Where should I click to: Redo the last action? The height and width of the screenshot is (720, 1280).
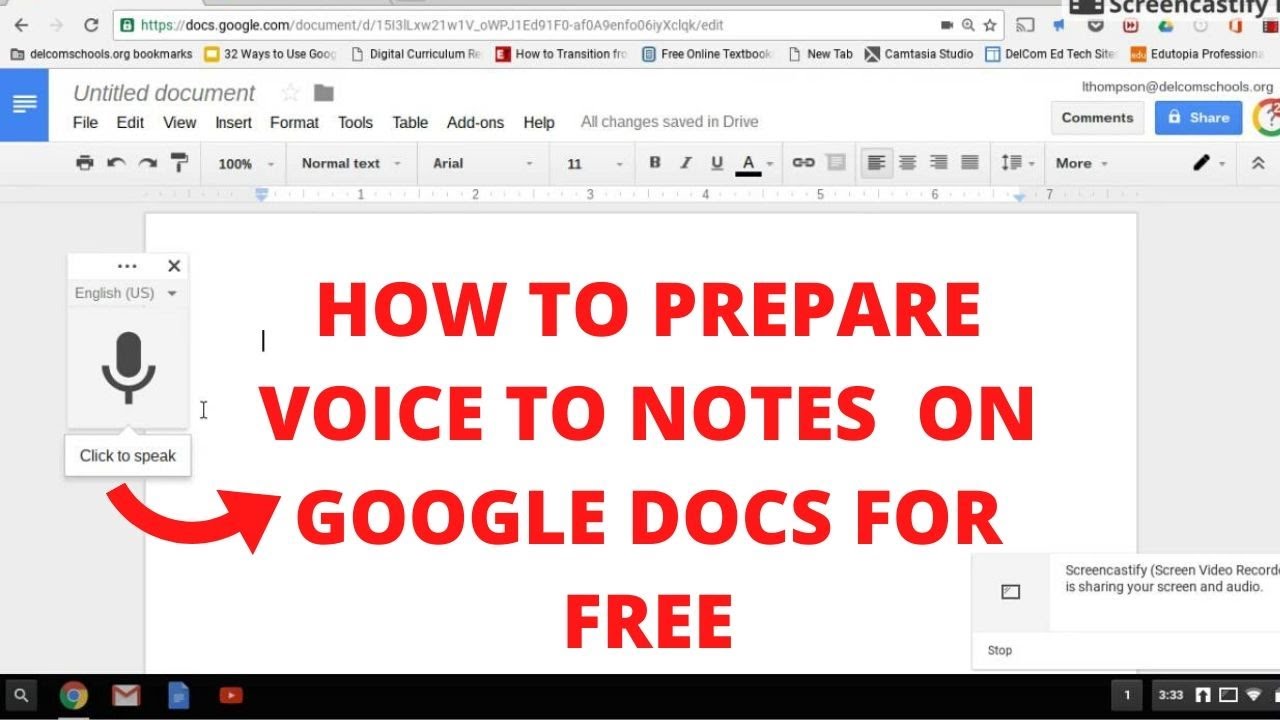[148, 163]
